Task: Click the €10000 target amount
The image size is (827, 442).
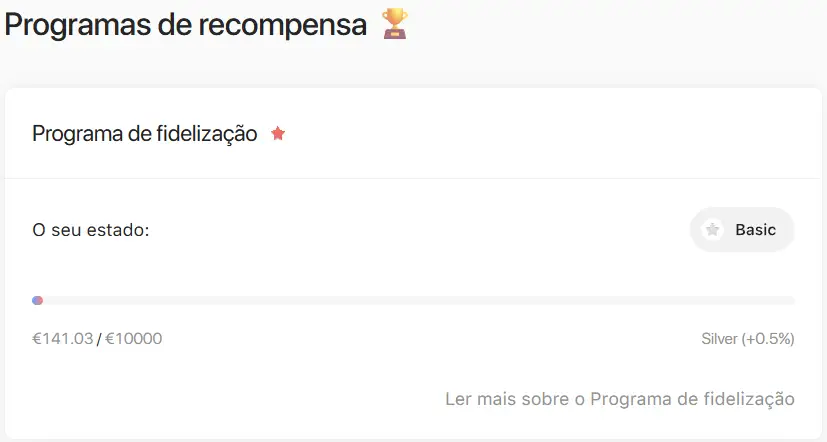Action: point(133,339)
